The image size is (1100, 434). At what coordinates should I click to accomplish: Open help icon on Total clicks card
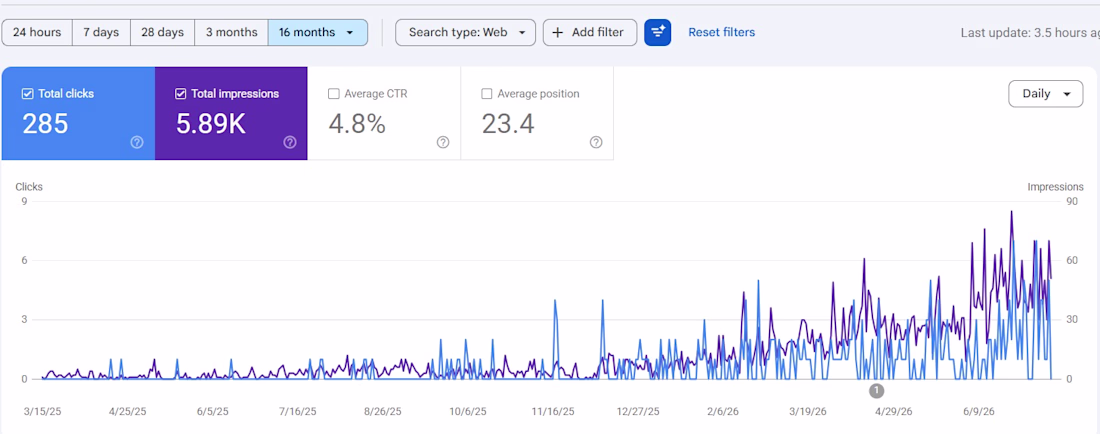pyautogui.click(x=137, y=142)
